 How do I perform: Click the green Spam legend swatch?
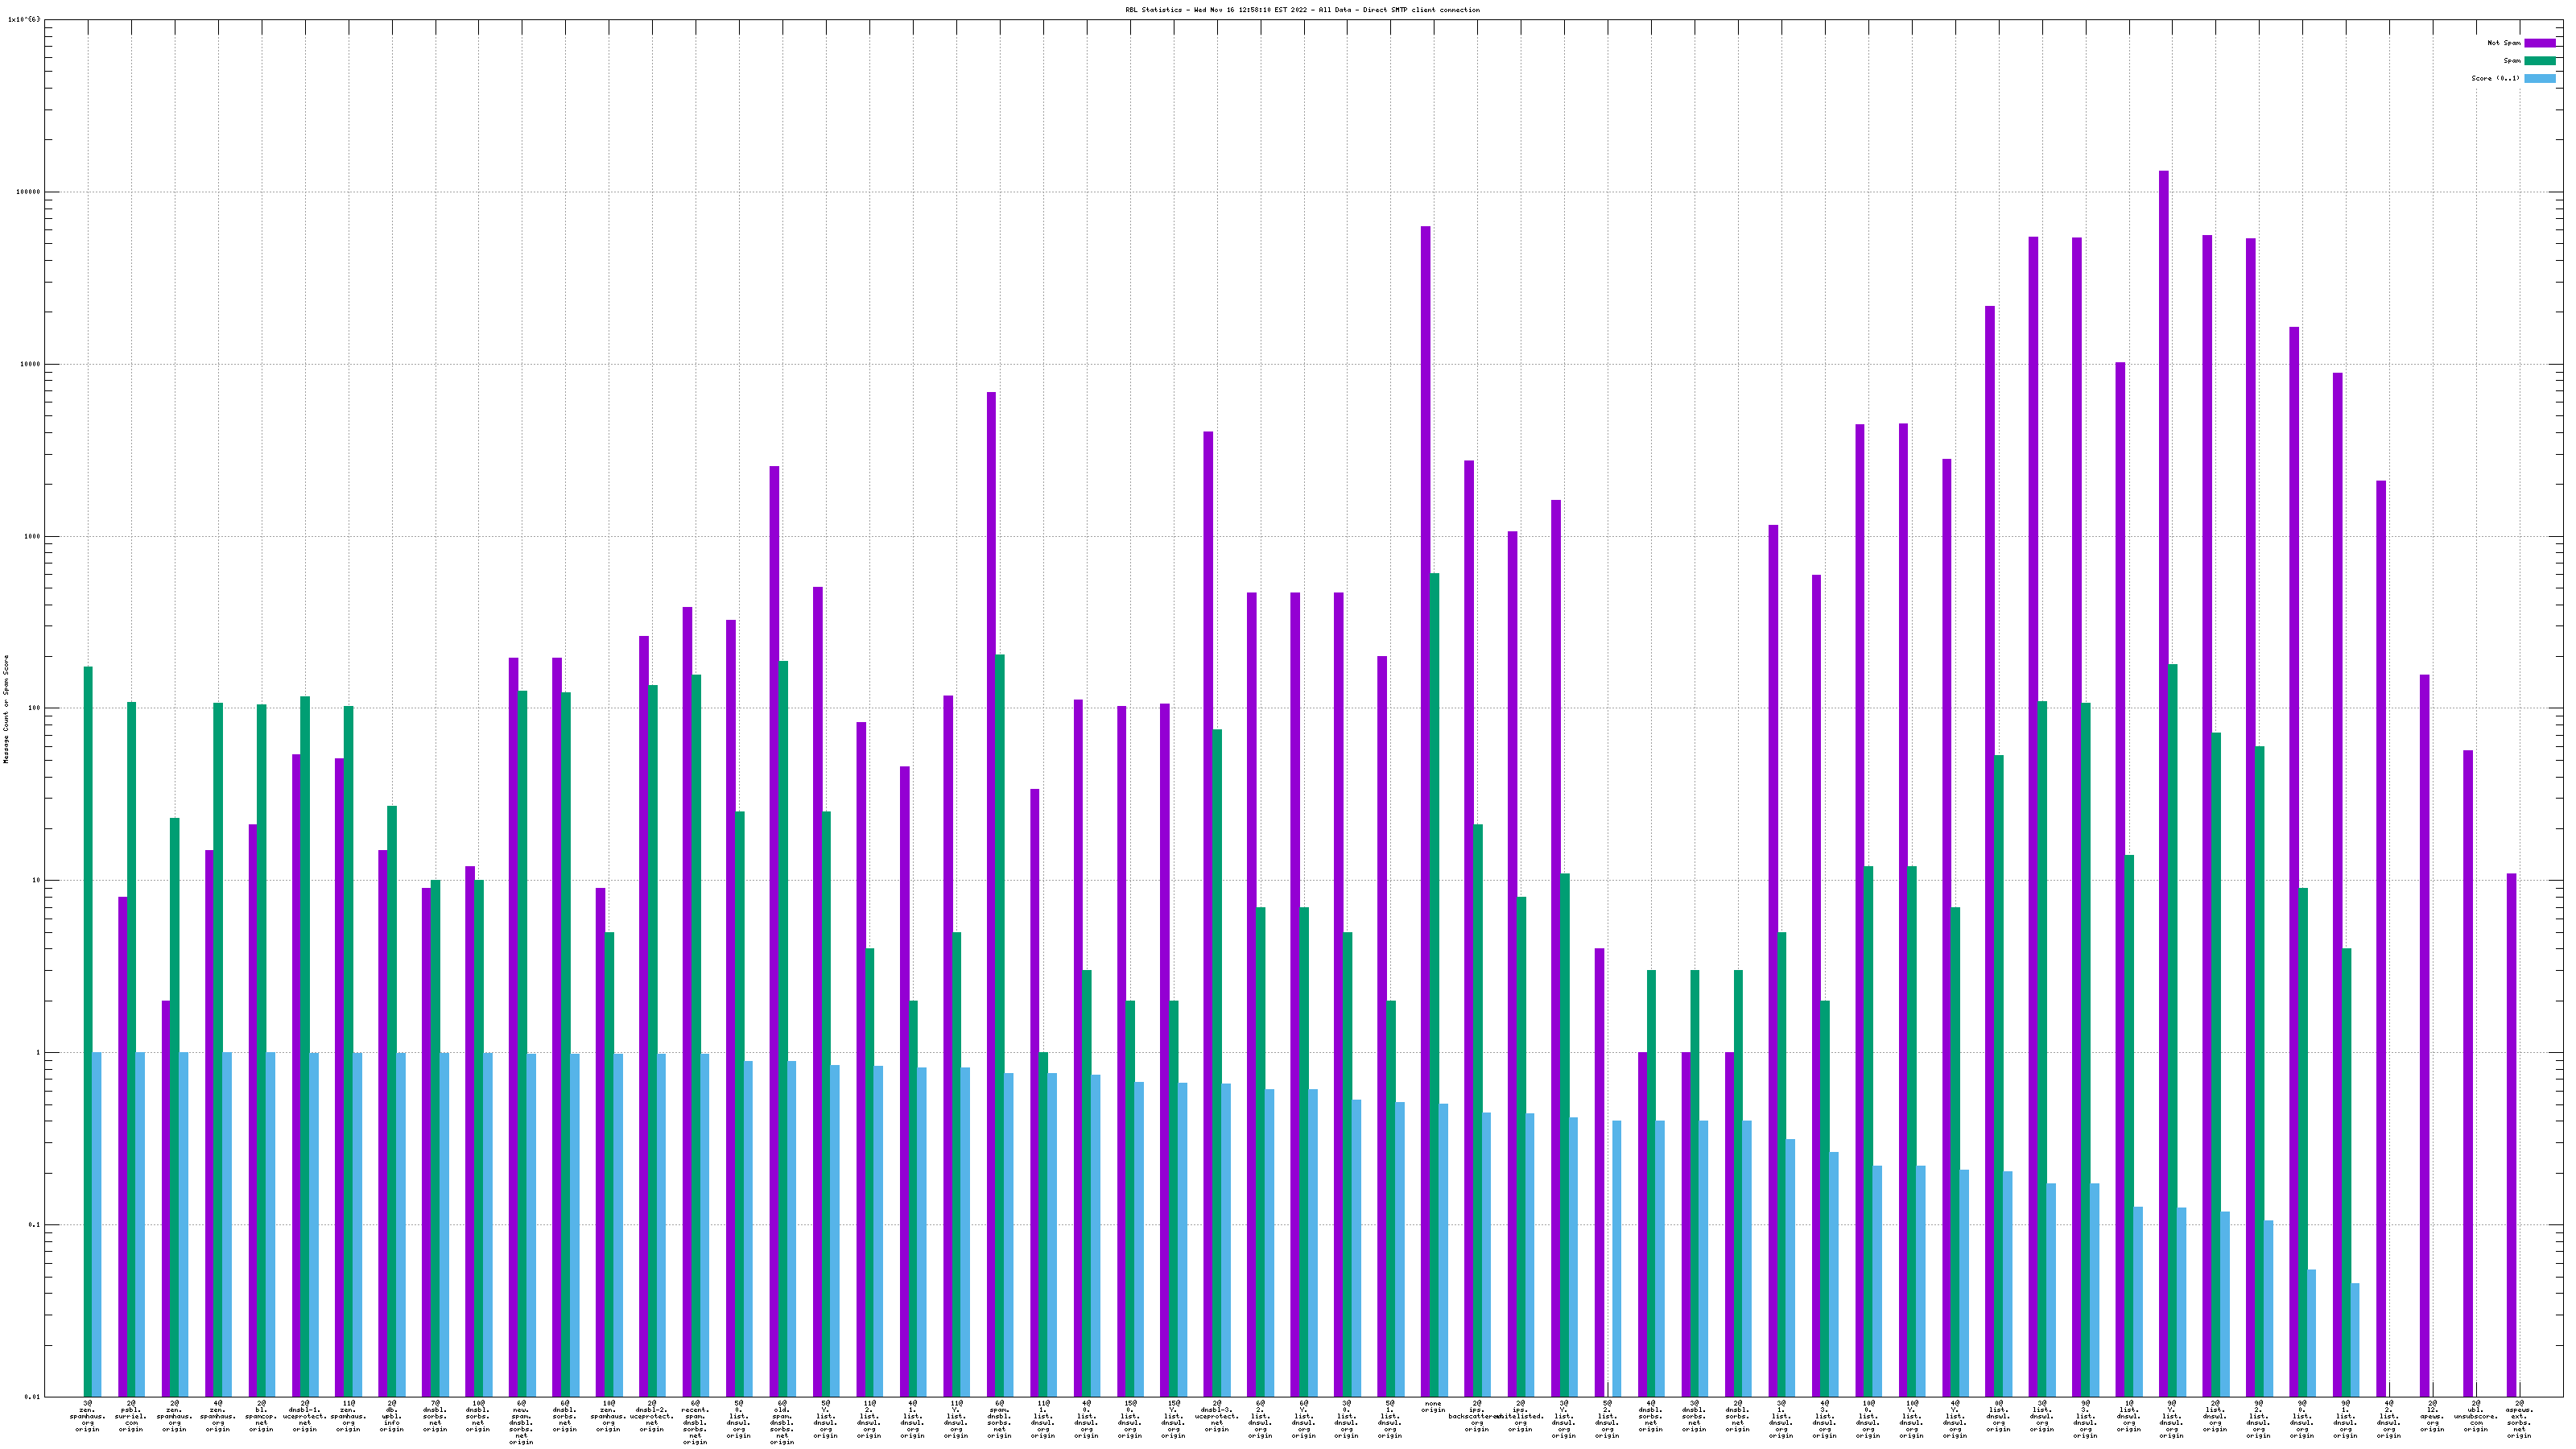(2540, 61)
